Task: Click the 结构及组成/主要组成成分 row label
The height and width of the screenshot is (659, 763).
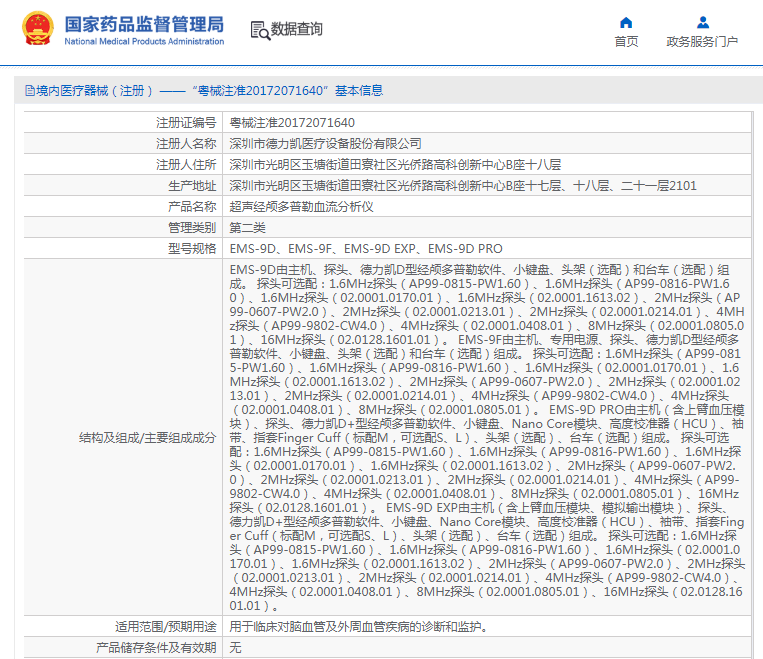Action: 147,438
